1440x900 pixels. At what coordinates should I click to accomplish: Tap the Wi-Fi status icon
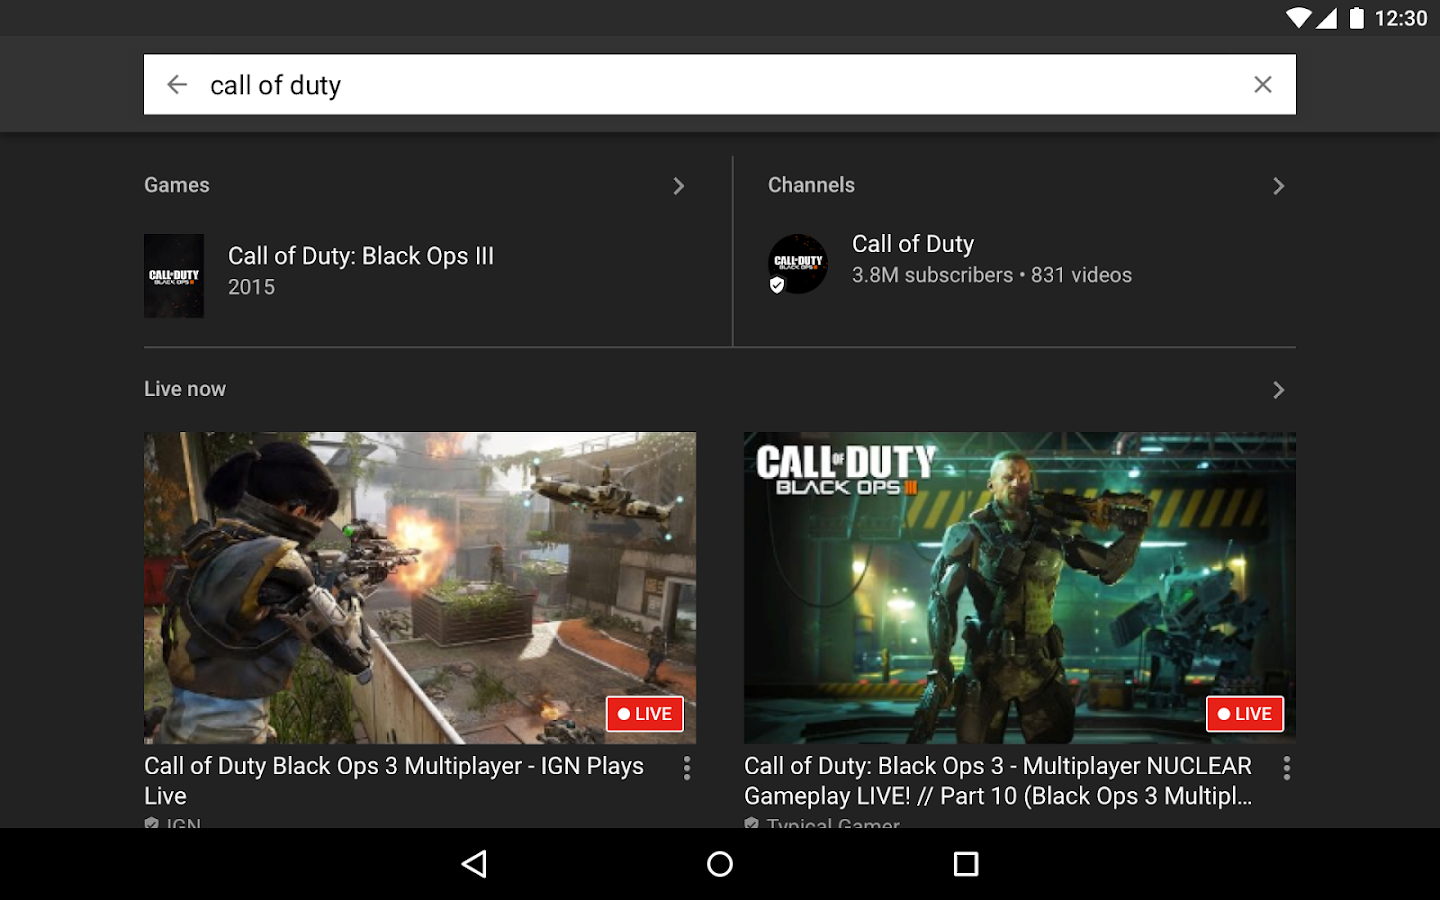click(x=1298, y=18)
